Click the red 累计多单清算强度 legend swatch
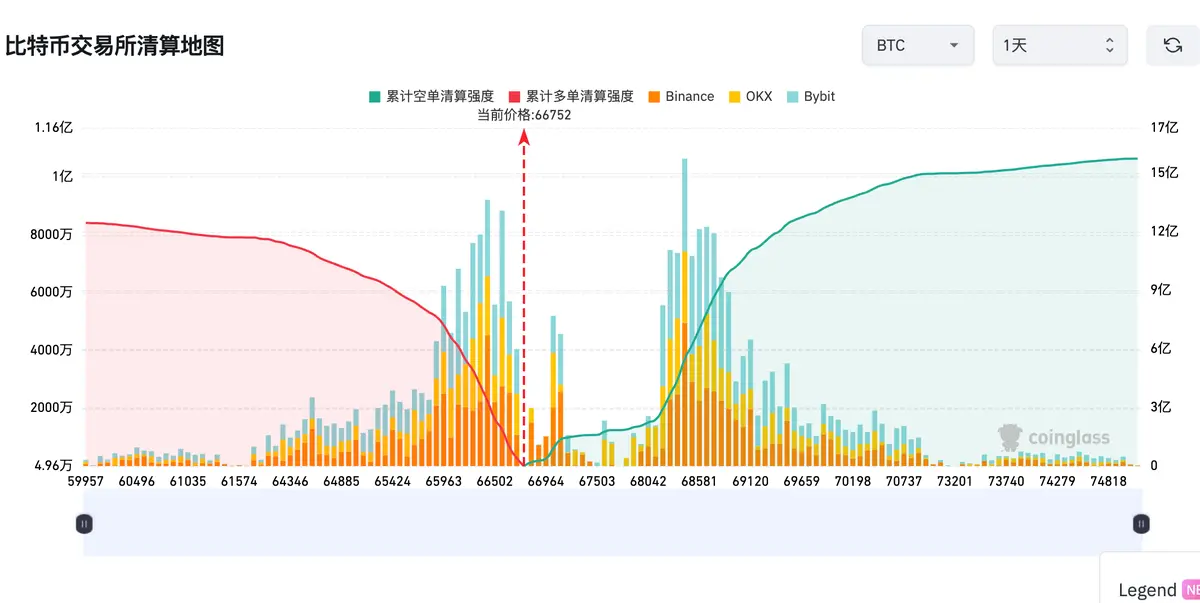The height and width of the screenshot is (603, 1200). (x=514, y=97)
